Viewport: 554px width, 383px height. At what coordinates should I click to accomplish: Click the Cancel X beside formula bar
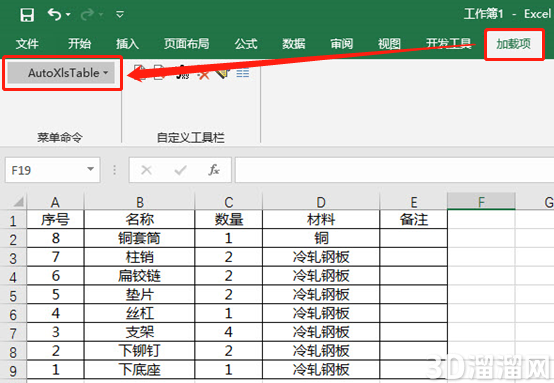click(x=146, y=170)
